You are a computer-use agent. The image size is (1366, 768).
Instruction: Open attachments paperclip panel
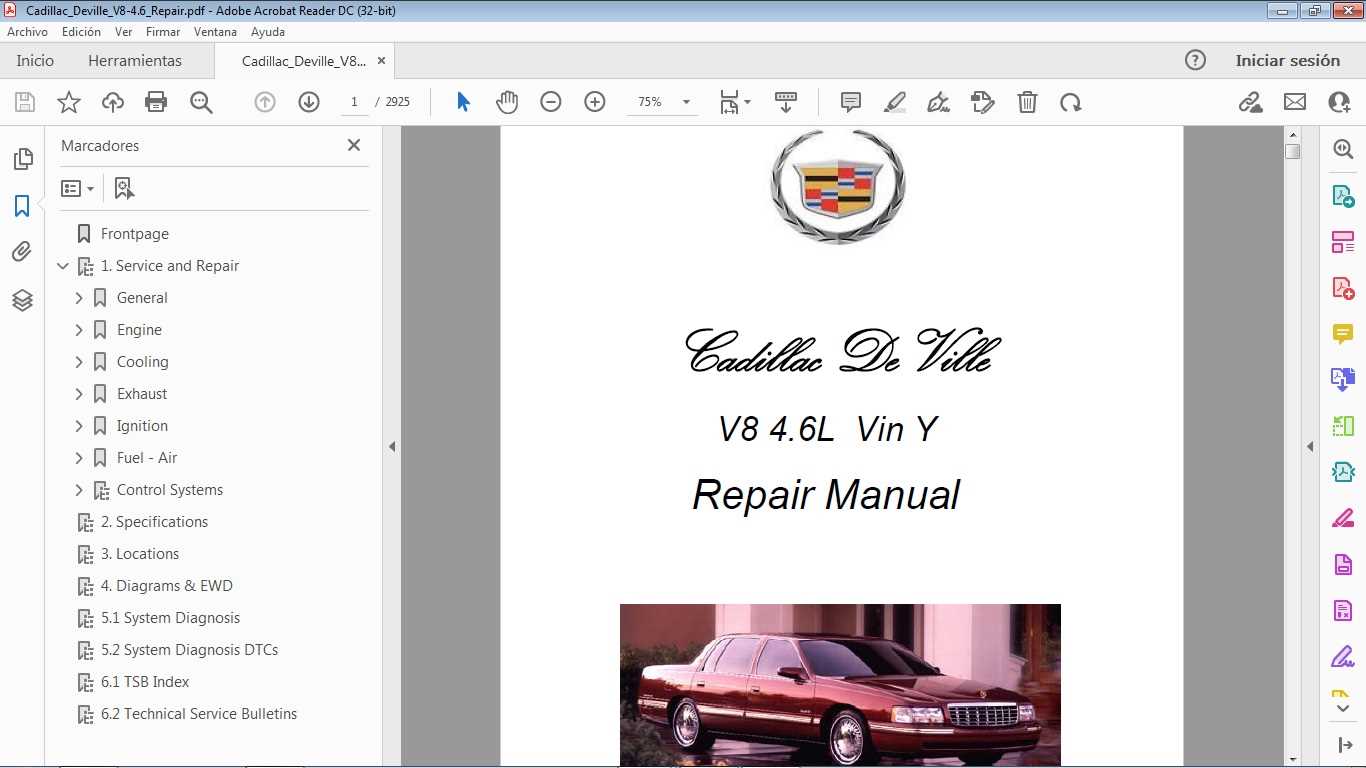click(x=22, y=252)
